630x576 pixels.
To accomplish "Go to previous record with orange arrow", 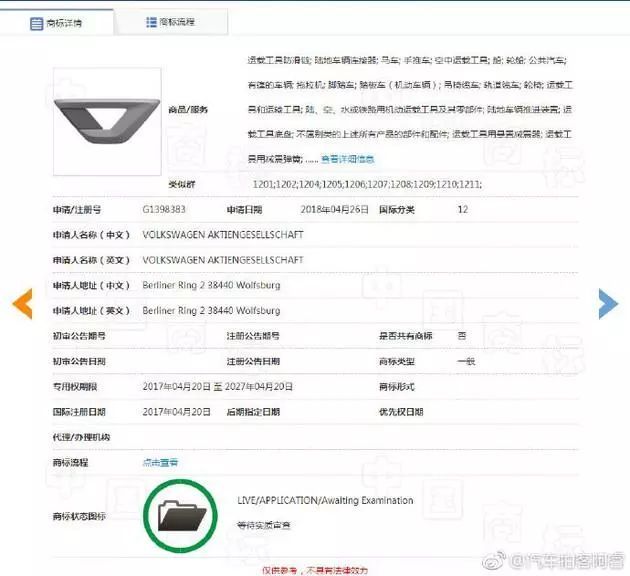I will (x=22, y=304).
